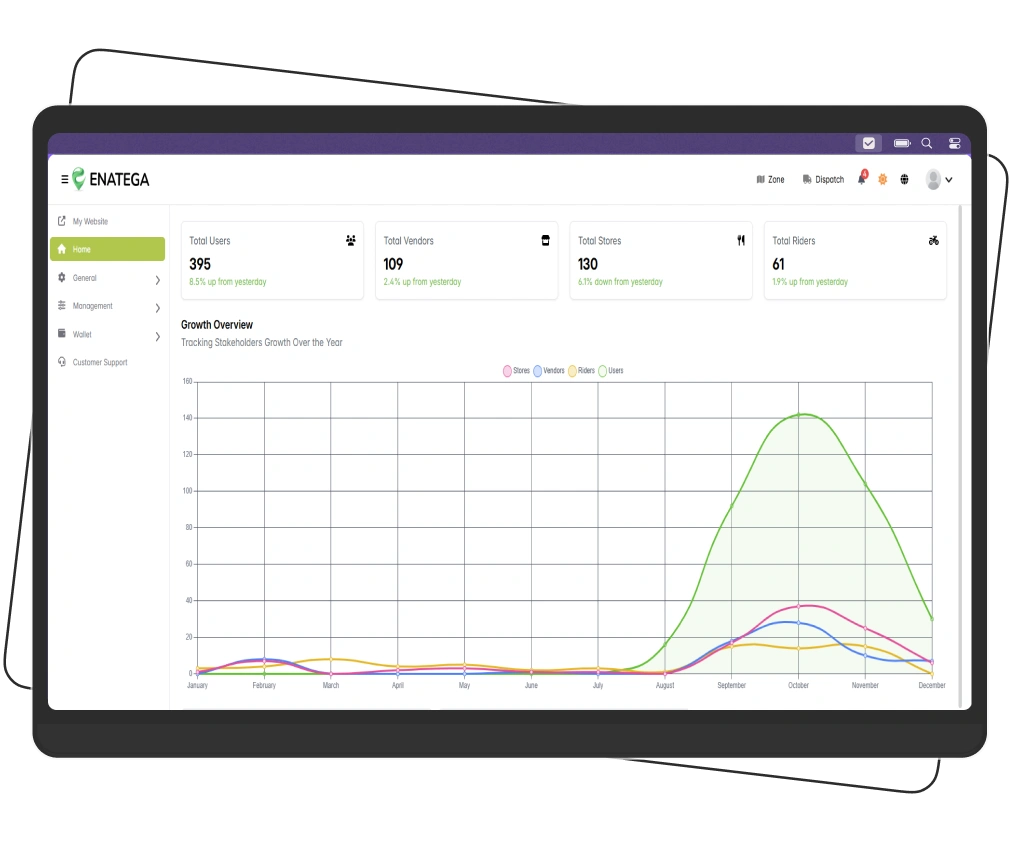
Task: Click the Dispatch button in the header
Action: click(823, 179)
